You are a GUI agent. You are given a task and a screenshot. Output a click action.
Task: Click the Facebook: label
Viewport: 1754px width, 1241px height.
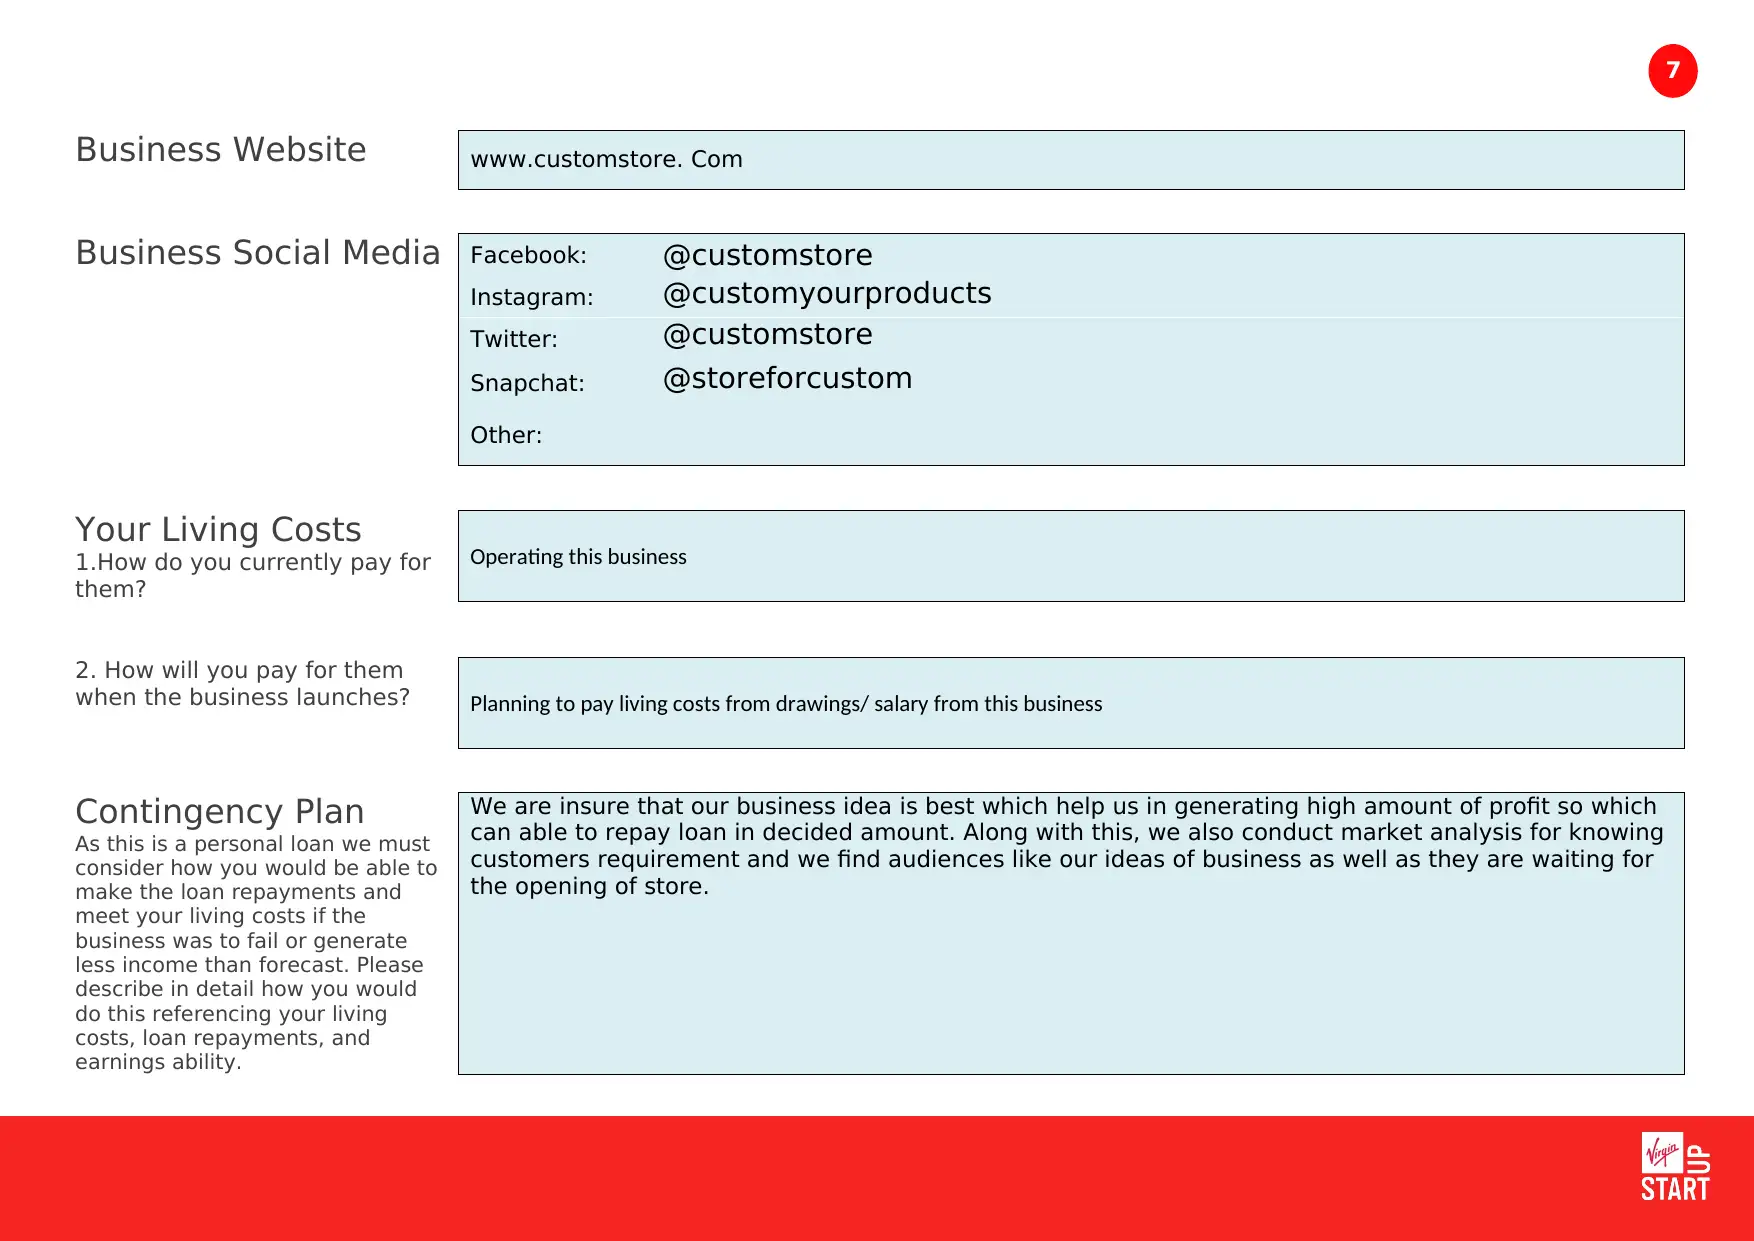[528, 255]
